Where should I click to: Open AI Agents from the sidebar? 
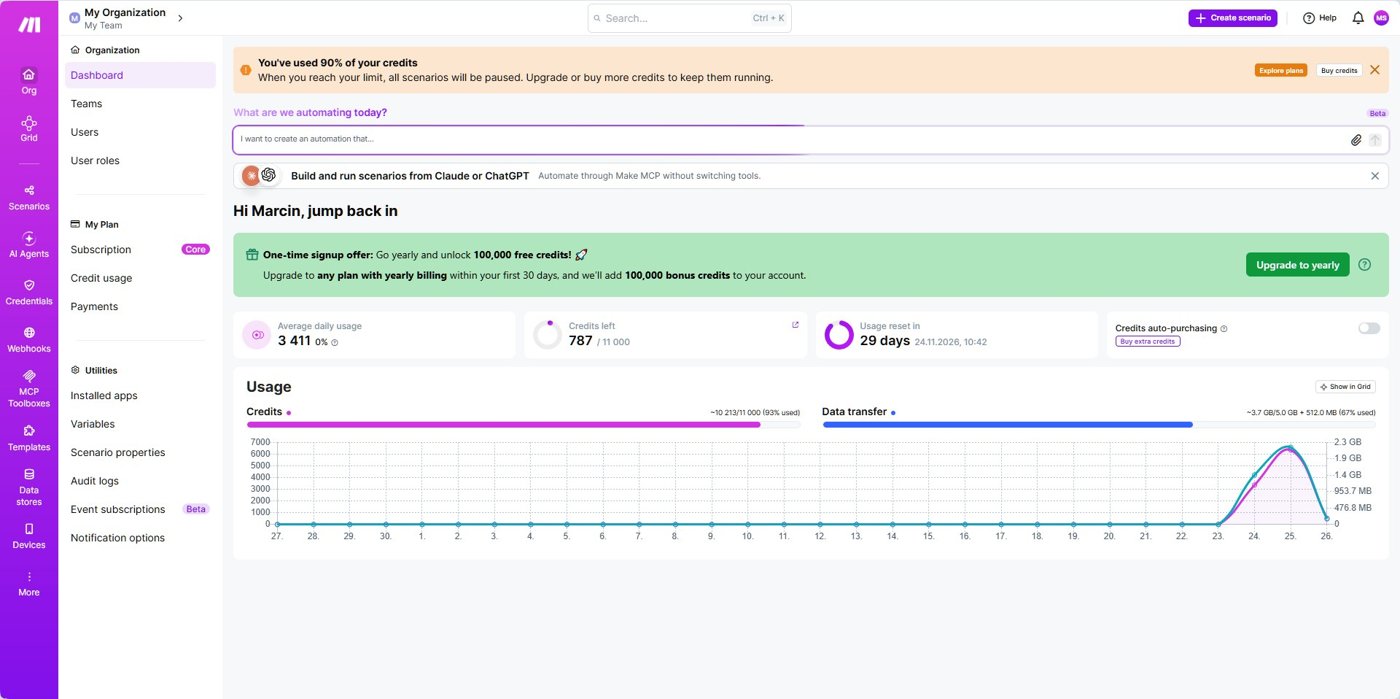(29, 245)
